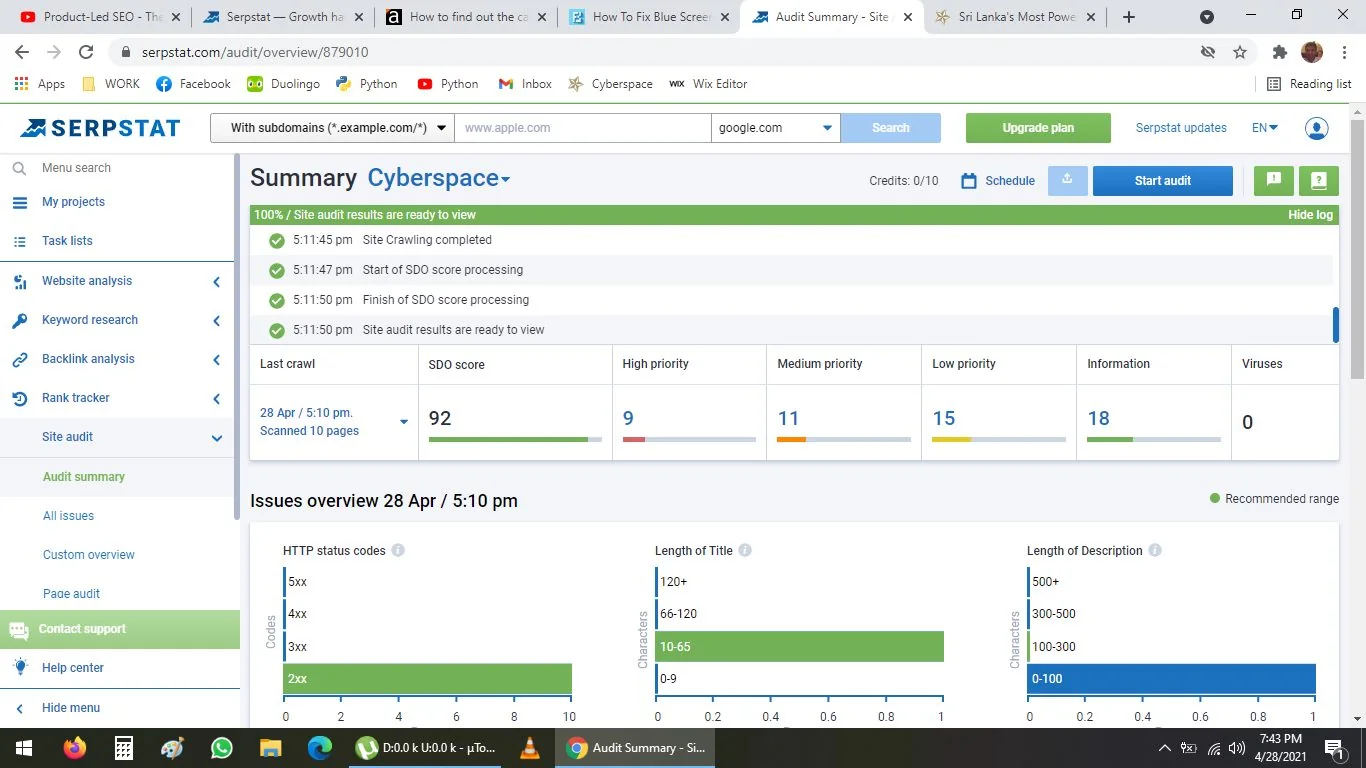The height and width of the screenshot is (768, 1366).
Task: Open the Cyberspace project dropdown
Action: click(439, 179)
